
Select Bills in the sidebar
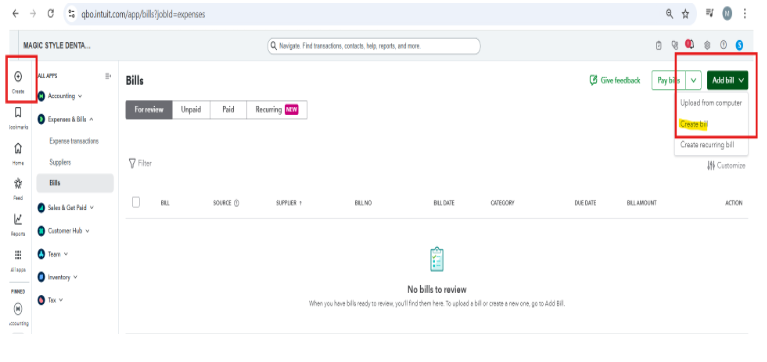click(75, 183)
